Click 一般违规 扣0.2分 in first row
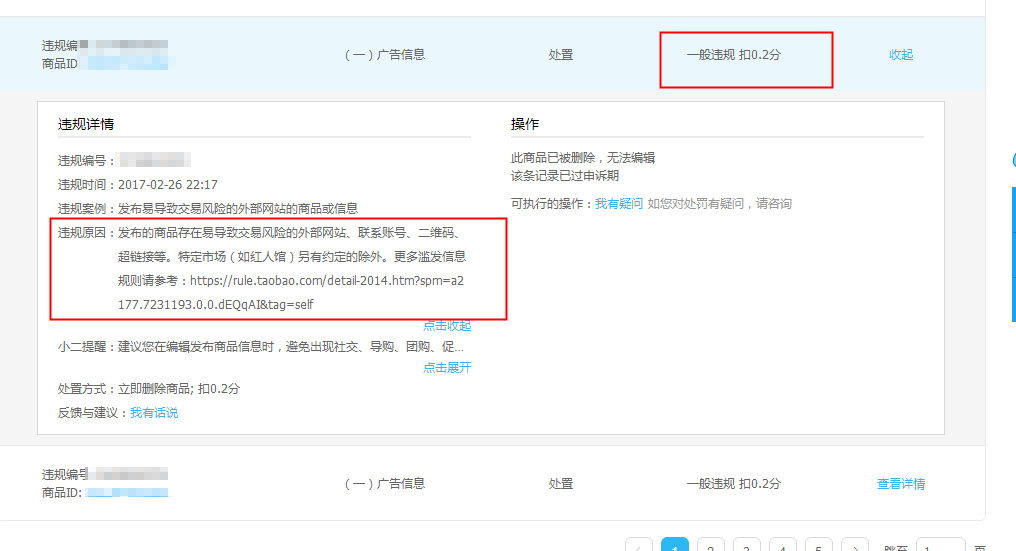The width and height of the screenshot is (1016, 551). point(733,55)
